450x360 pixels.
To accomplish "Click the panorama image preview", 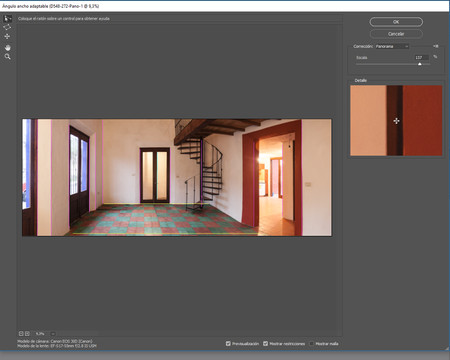I will (x=177, y=177).
